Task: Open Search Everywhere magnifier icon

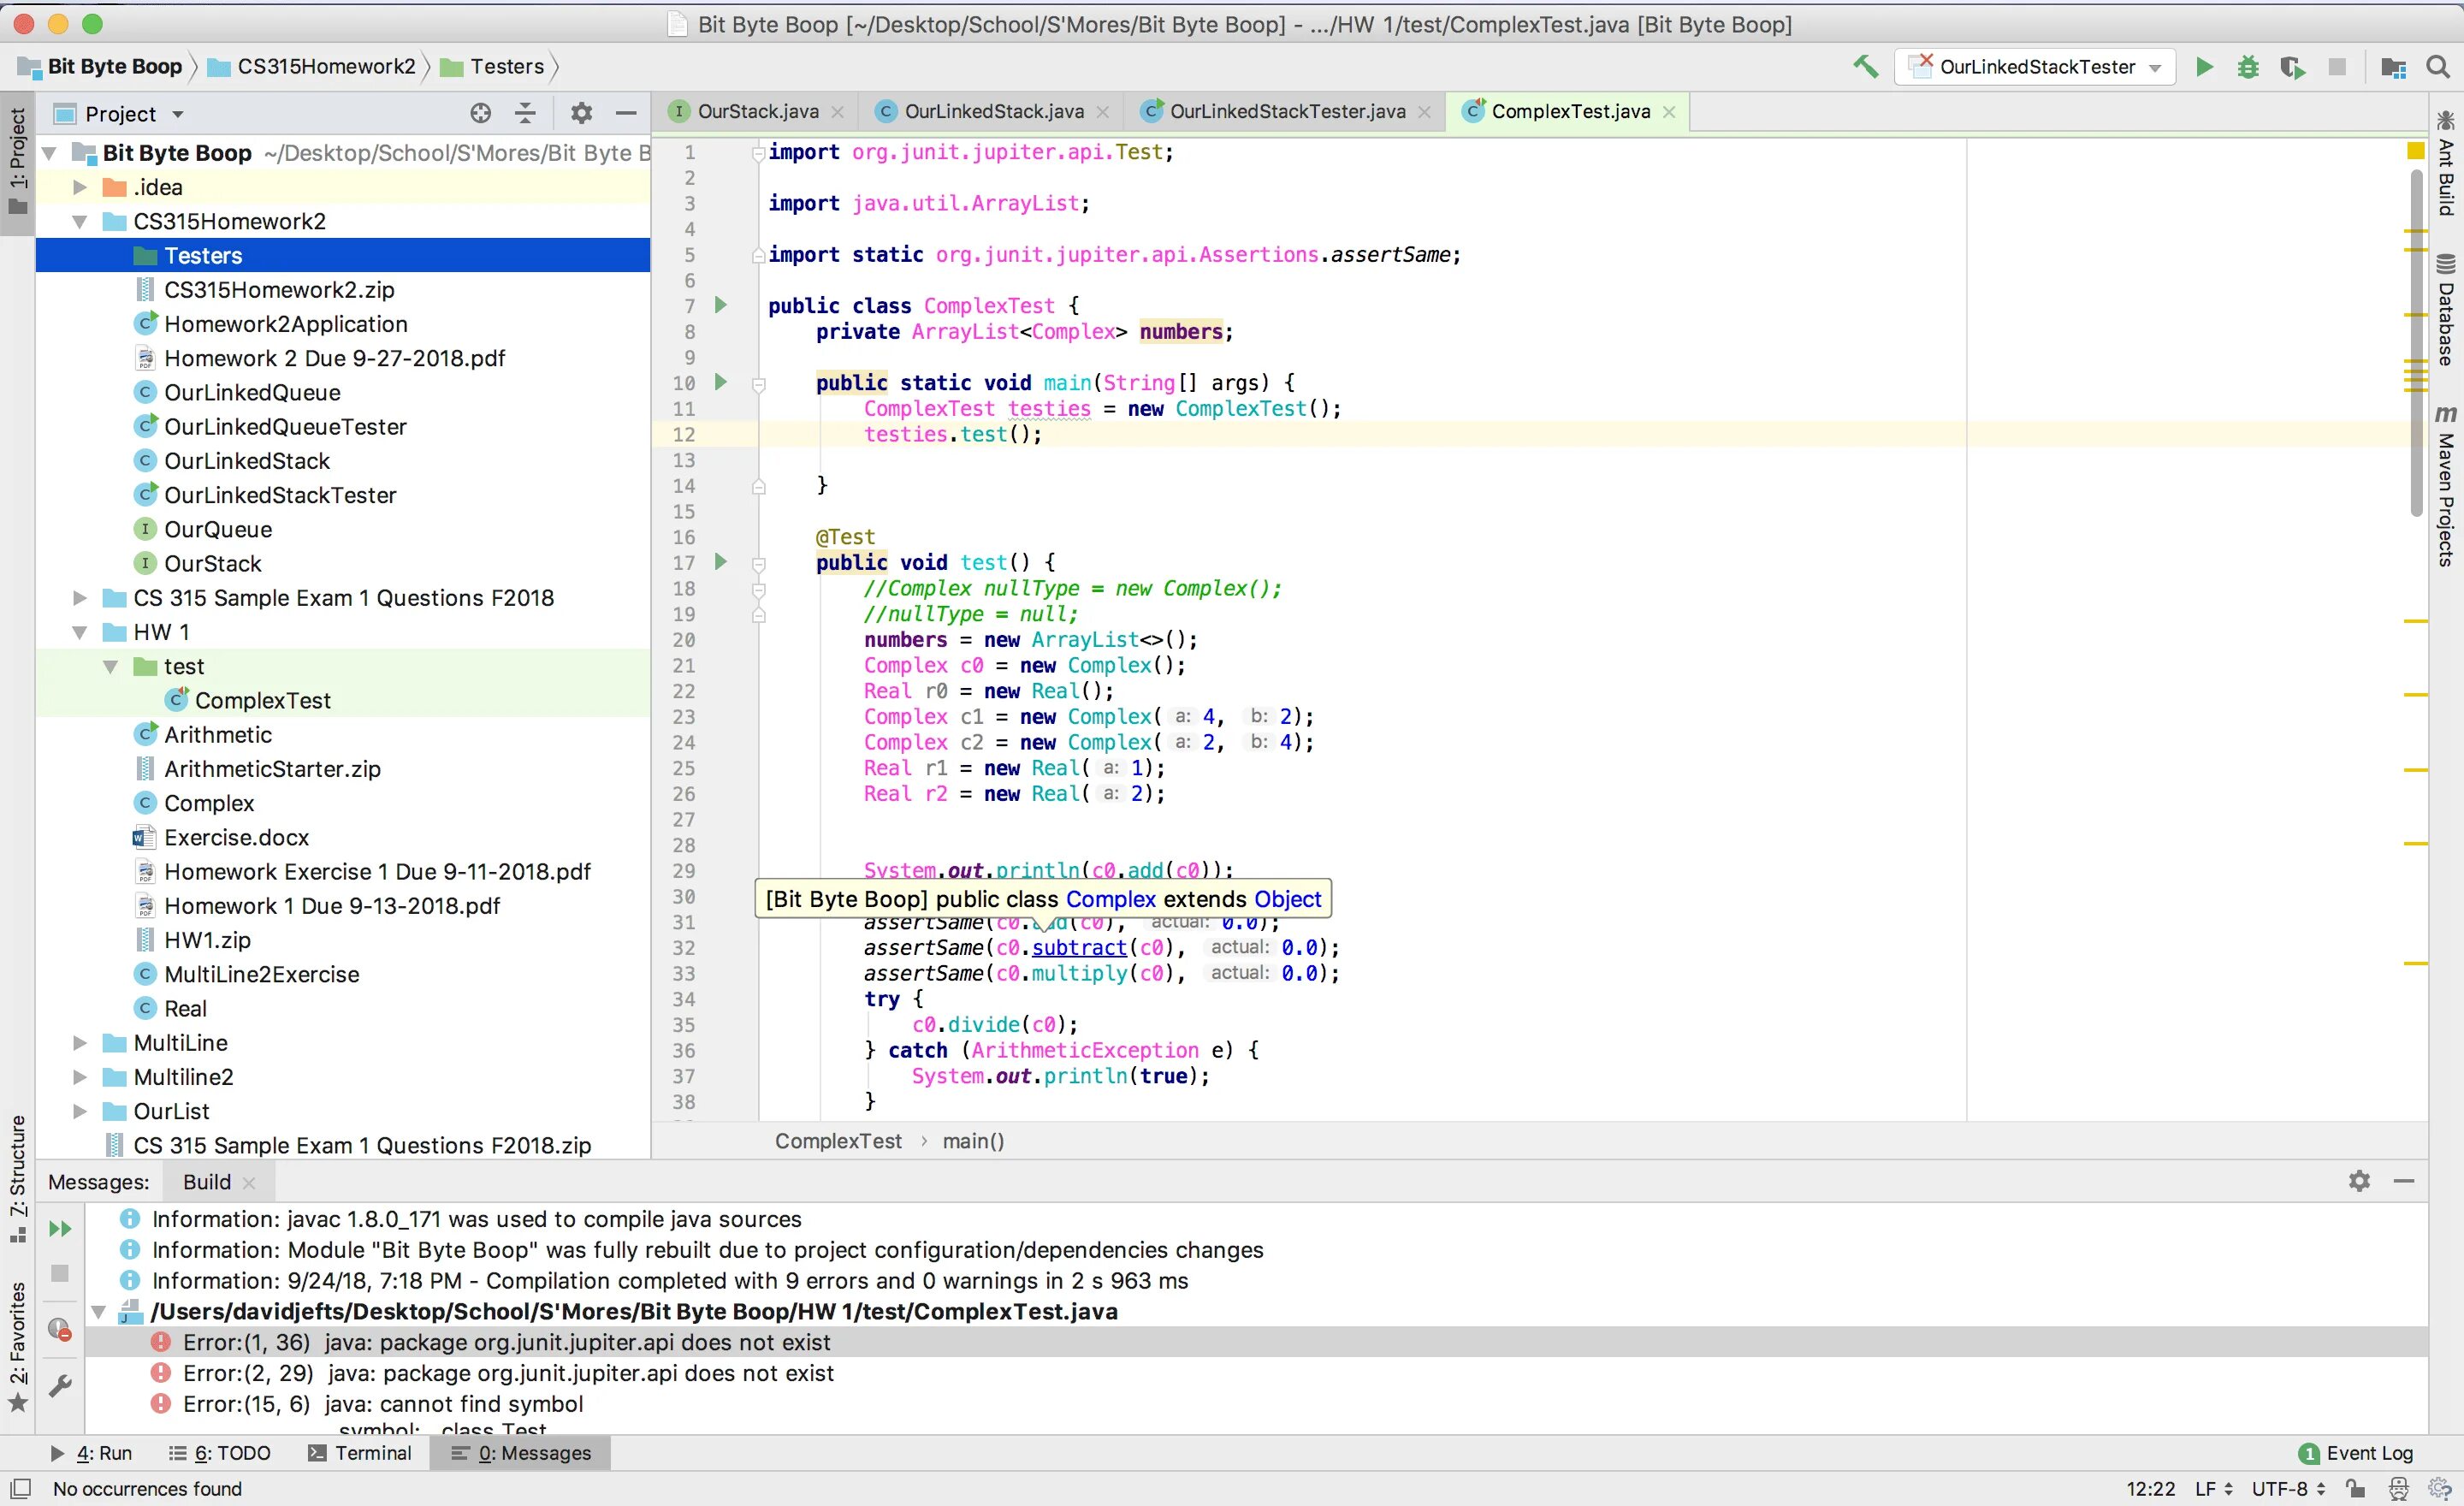Action: (2438, 67)
